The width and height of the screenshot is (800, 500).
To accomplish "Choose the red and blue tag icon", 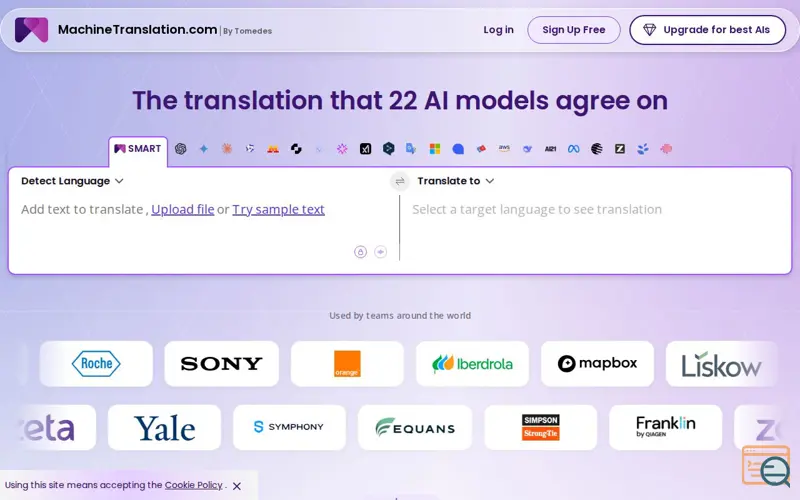I will pyautogui.click(x=481, y=149).
